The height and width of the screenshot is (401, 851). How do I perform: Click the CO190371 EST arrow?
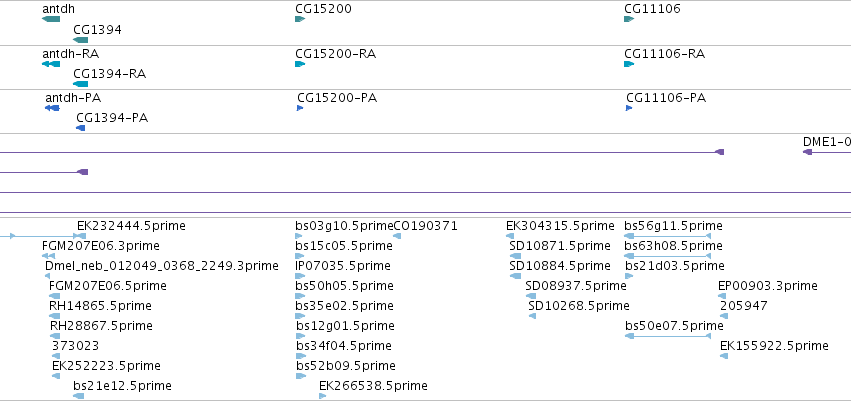coord(397,236)
